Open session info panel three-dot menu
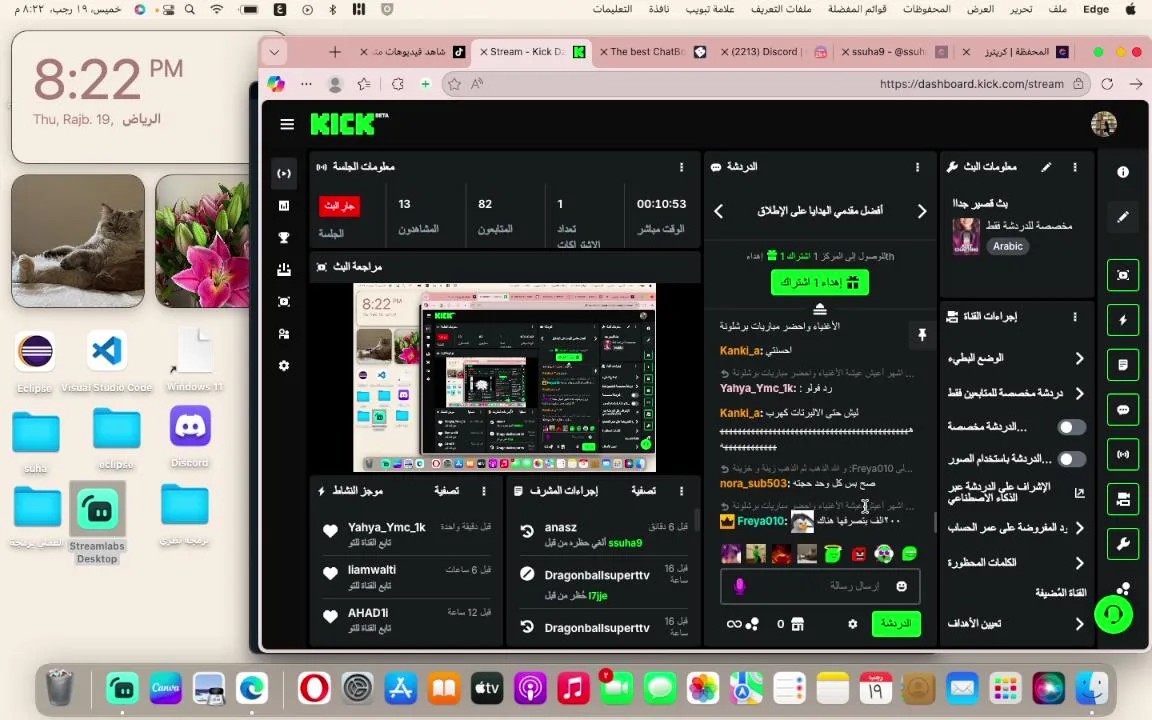This screenshot has height=720, width=1152. click(682, 167)
